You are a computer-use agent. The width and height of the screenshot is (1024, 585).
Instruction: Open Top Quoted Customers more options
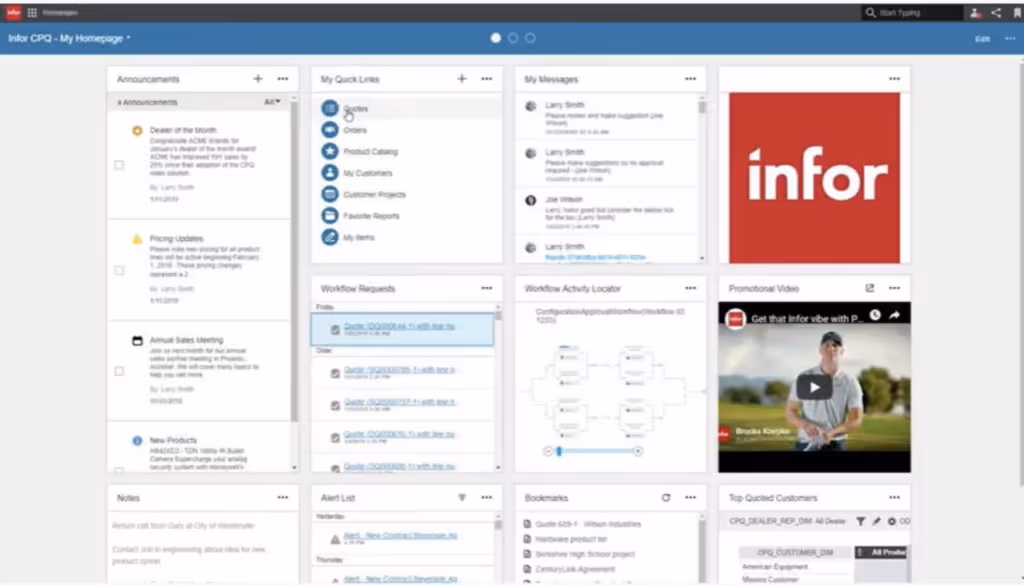894,498
